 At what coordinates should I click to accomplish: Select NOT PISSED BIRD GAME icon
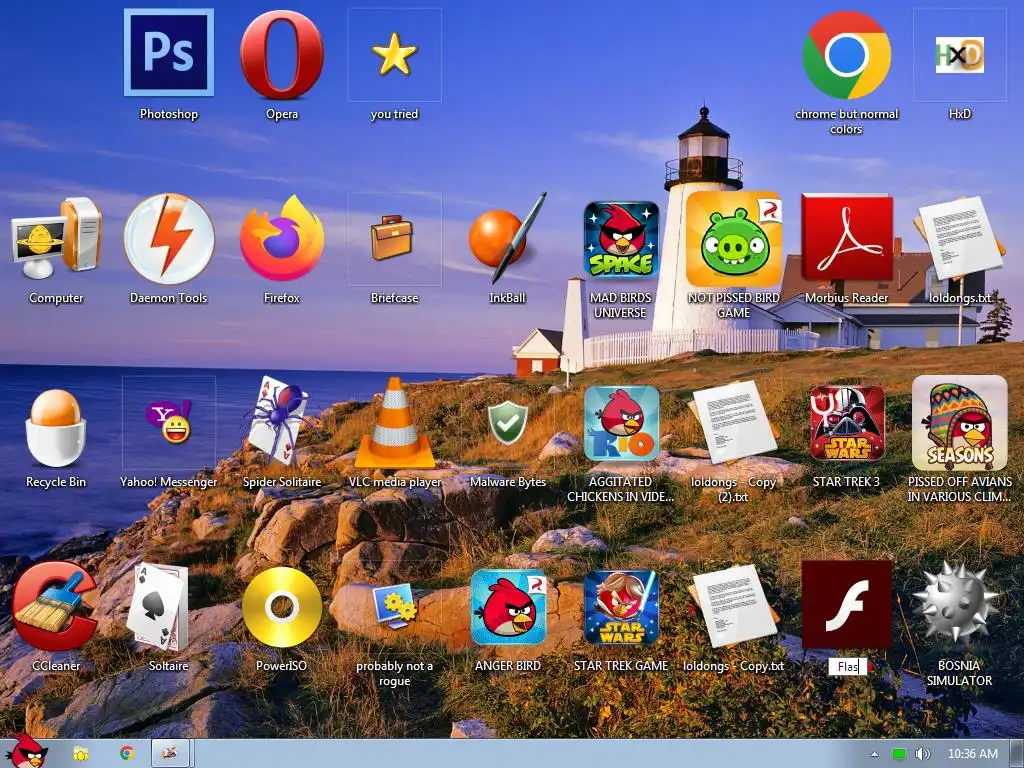(734, 239)
